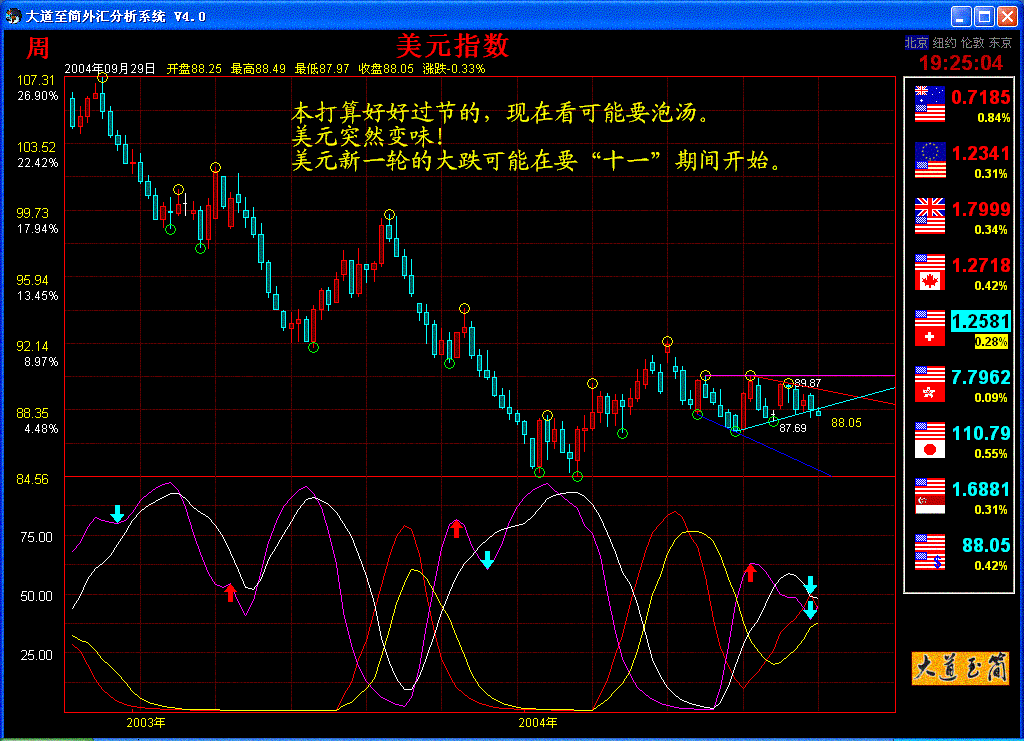Select the 1.2718 Canadian dollar quote
This screenshot has height=741, width=1024.
981,266
